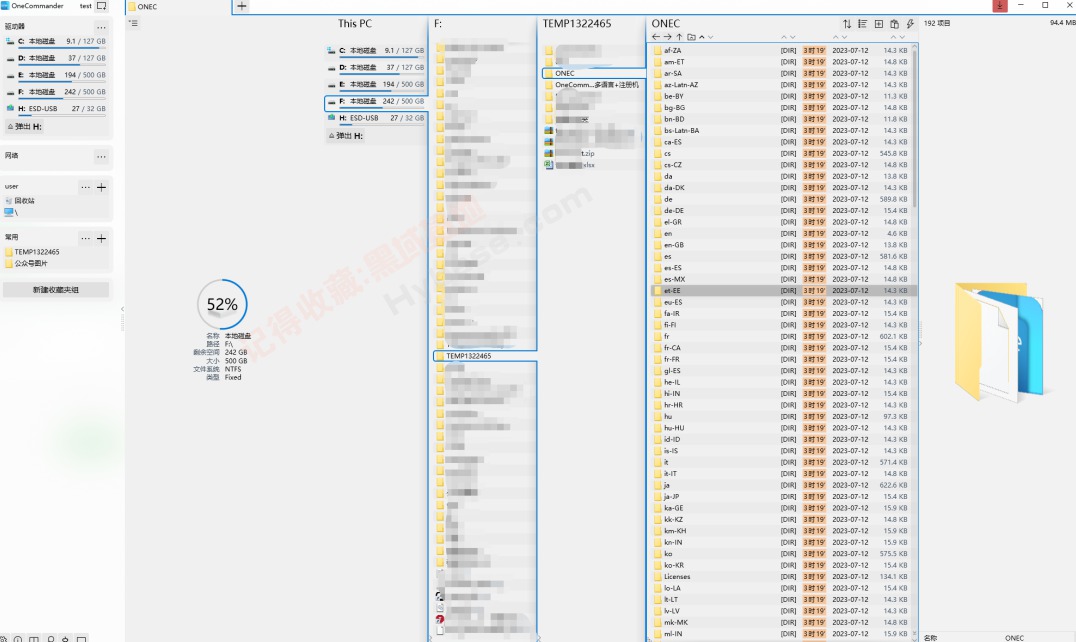Image resolution: width=1076 pixels, height=642 pixels.
Task: Select the fr-CA folder
Action: (x=780, y=348)
